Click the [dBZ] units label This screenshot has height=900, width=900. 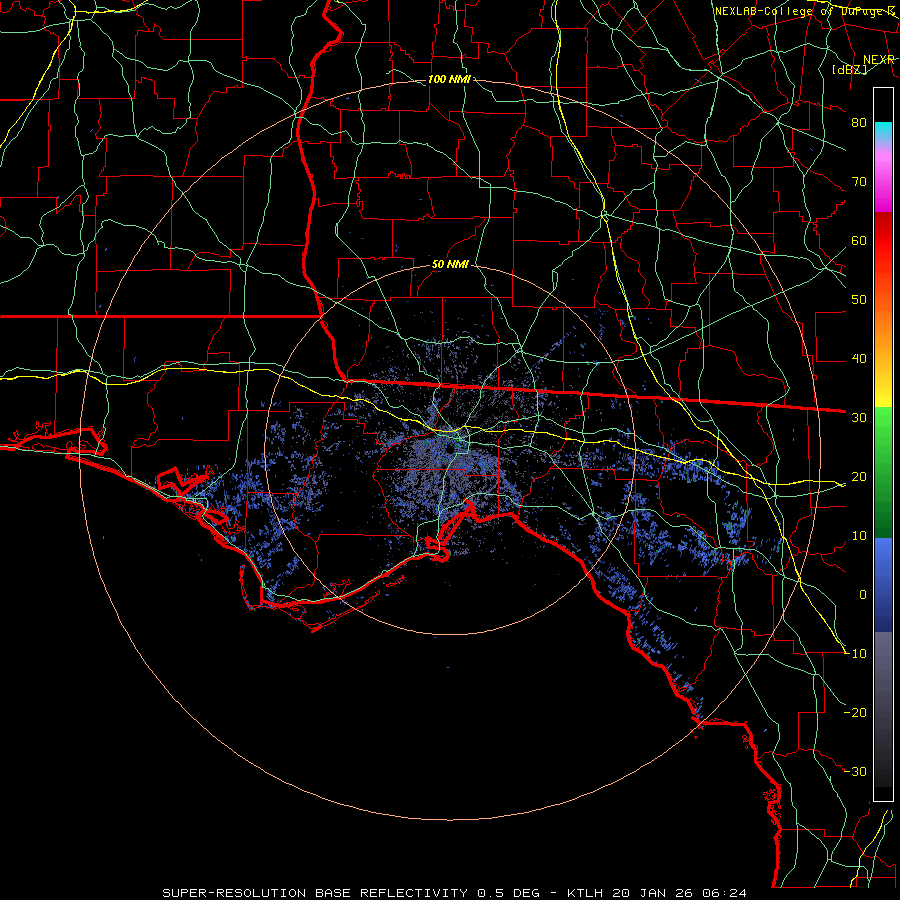point(849,69)
